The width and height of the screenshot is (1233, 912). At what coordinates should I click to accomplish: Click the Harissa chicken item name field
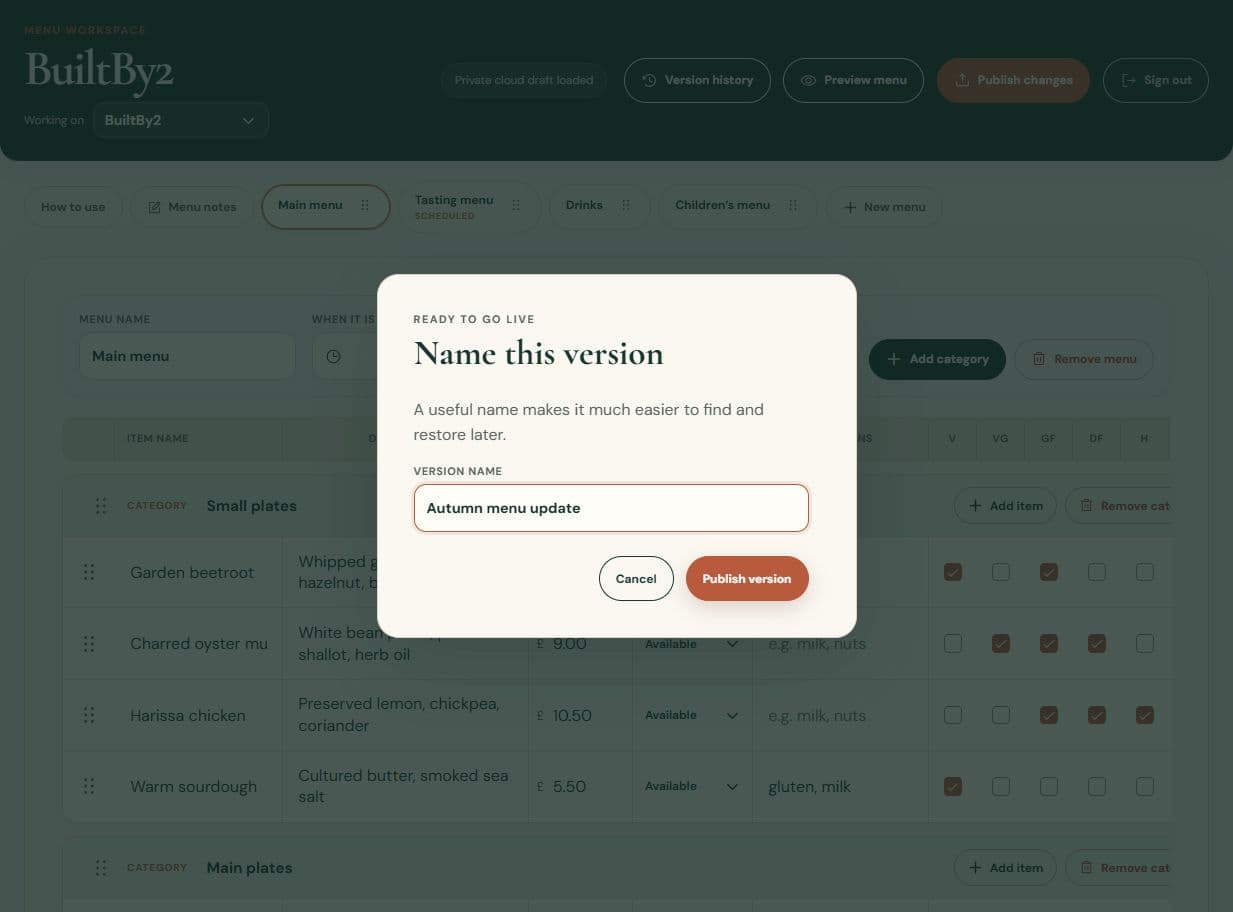(198, 715)
